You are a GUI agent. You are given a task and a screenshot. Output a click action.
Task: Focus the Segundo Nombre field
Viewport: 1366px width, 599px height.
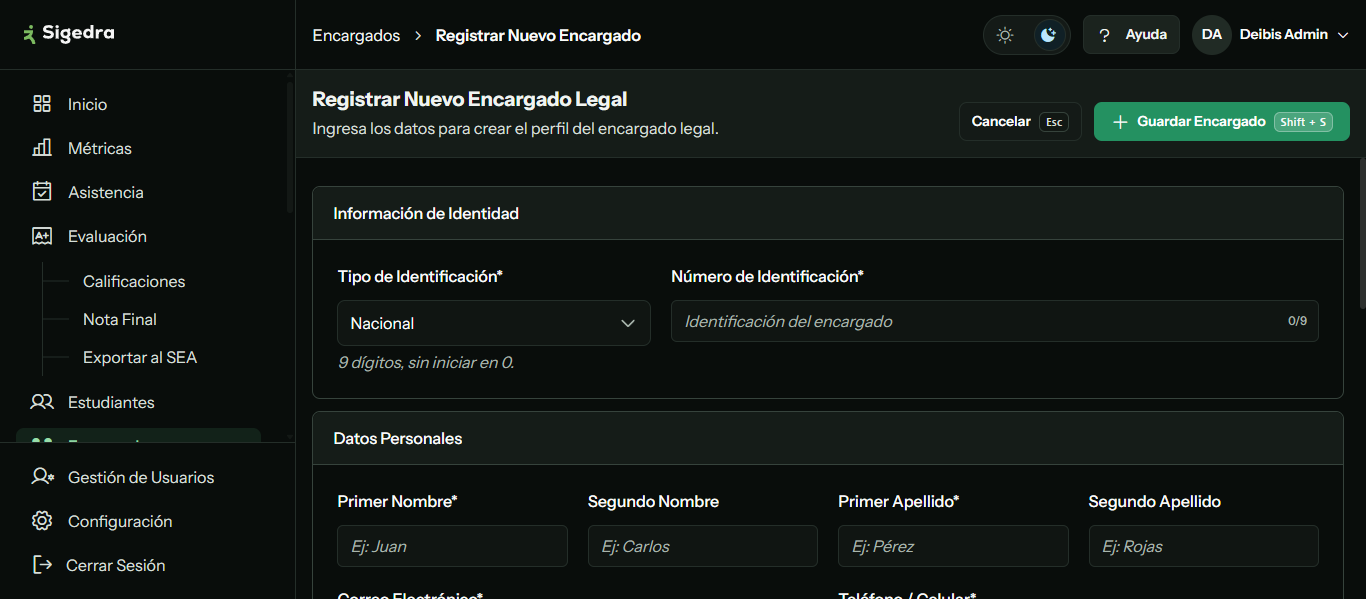point(703,546)
